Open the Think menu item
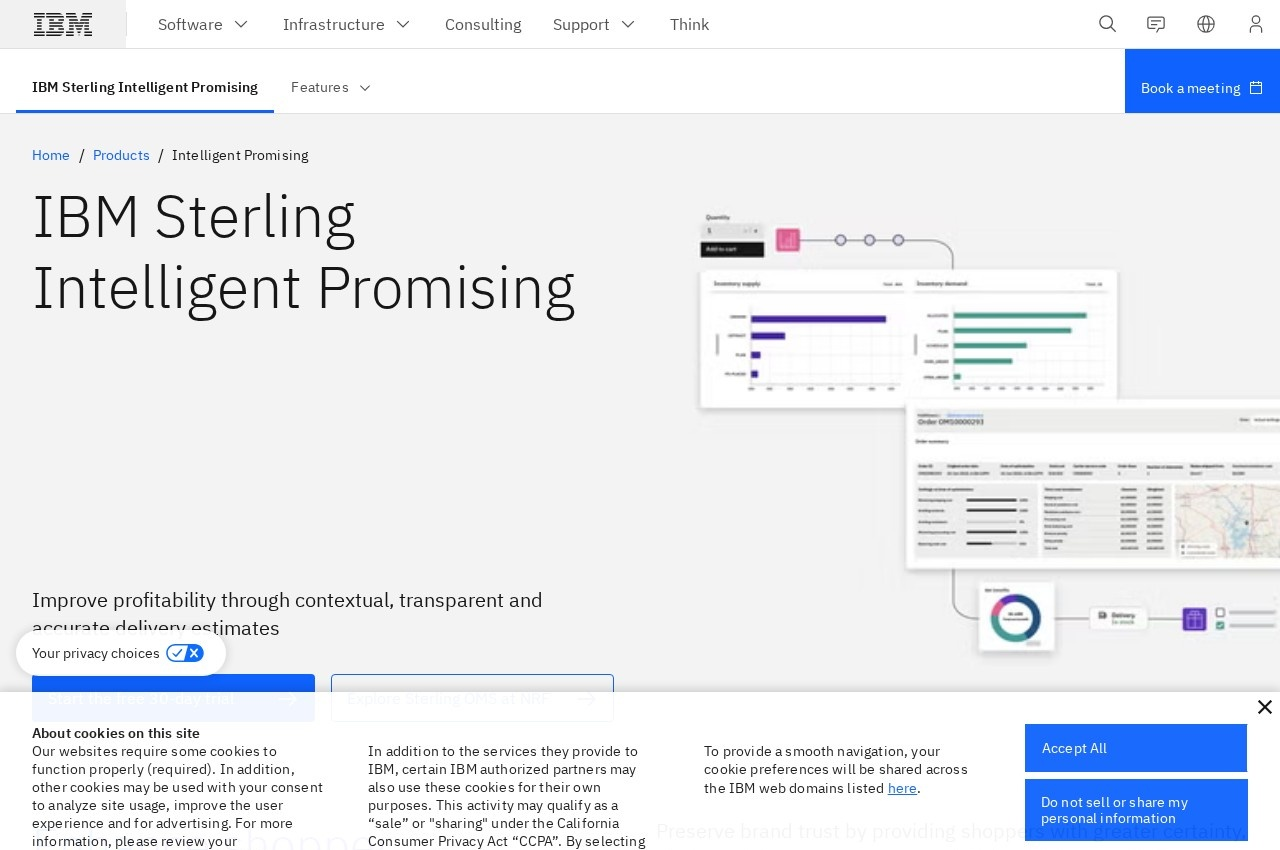This screenshot has width=1280, height=850. pos(689,24)
